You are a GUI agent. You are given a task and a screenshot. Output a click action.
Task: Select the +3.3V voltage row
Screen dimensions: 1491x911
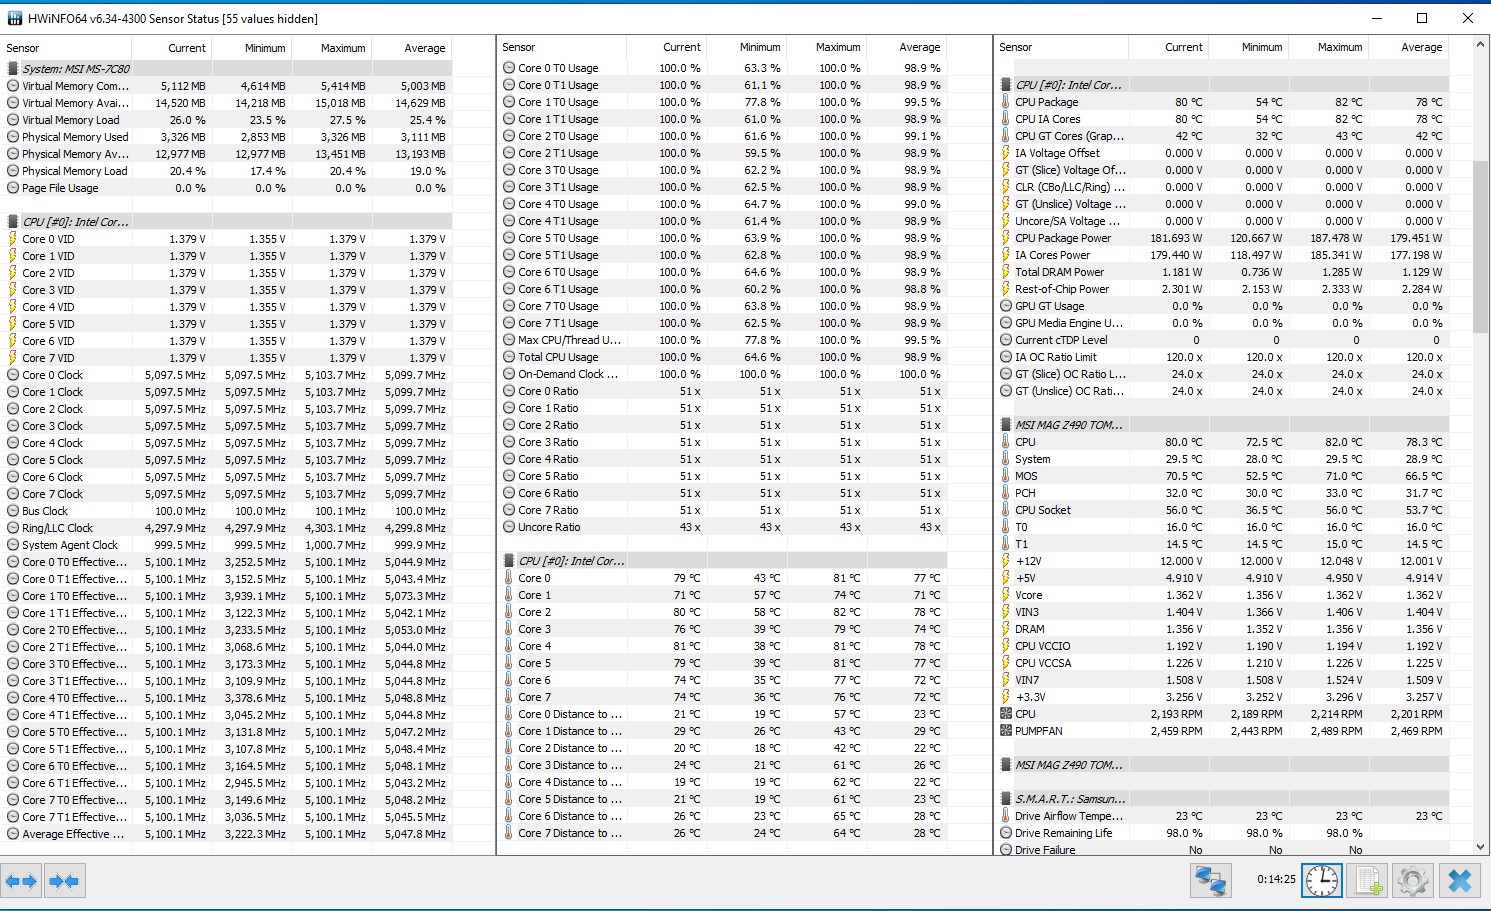pos(1224,697)
